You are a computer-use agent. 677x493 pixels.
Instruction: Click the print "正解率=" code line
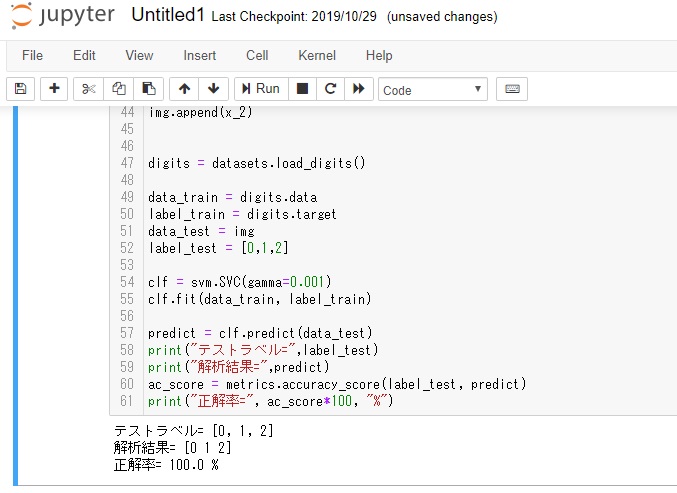[271, 401]
